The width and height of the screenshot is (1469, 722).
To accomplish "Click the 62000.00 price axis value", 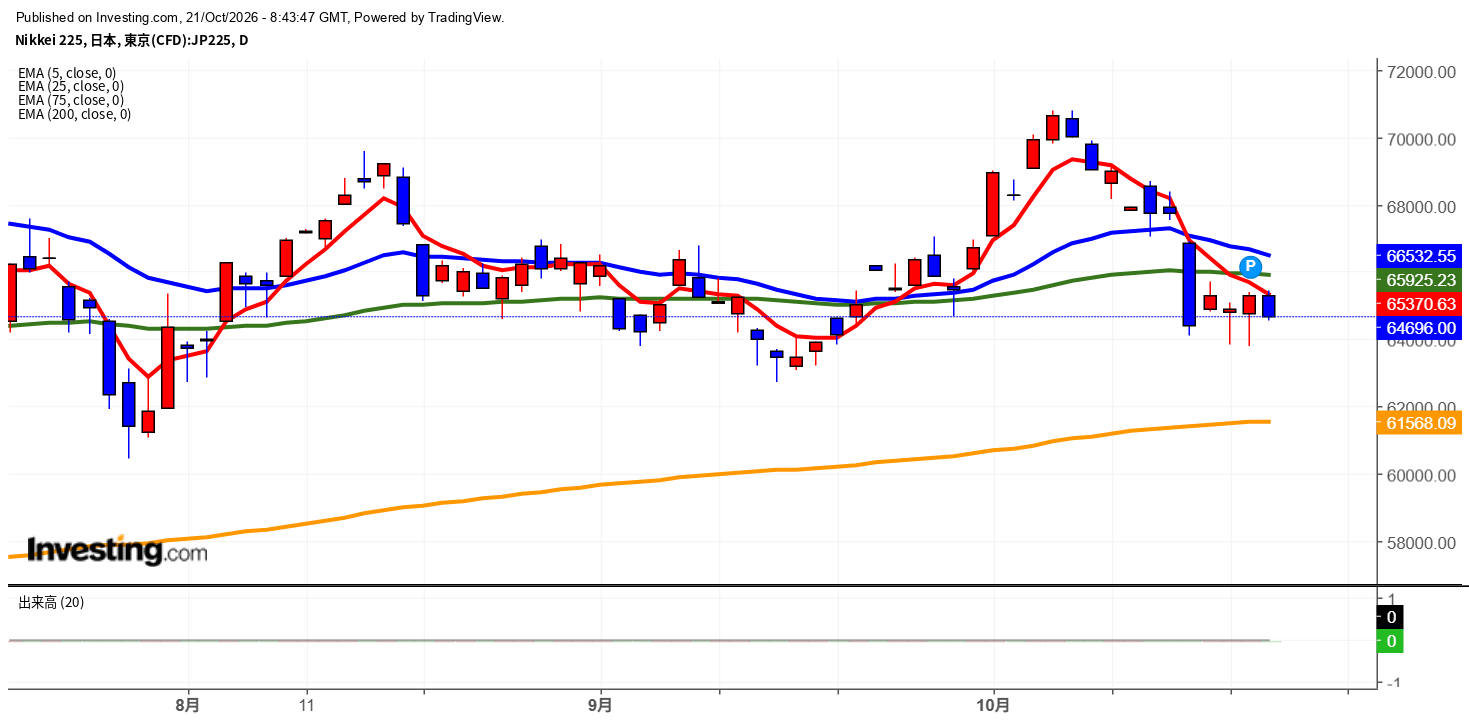I will pyautogui.click(x=1420, y=408).
